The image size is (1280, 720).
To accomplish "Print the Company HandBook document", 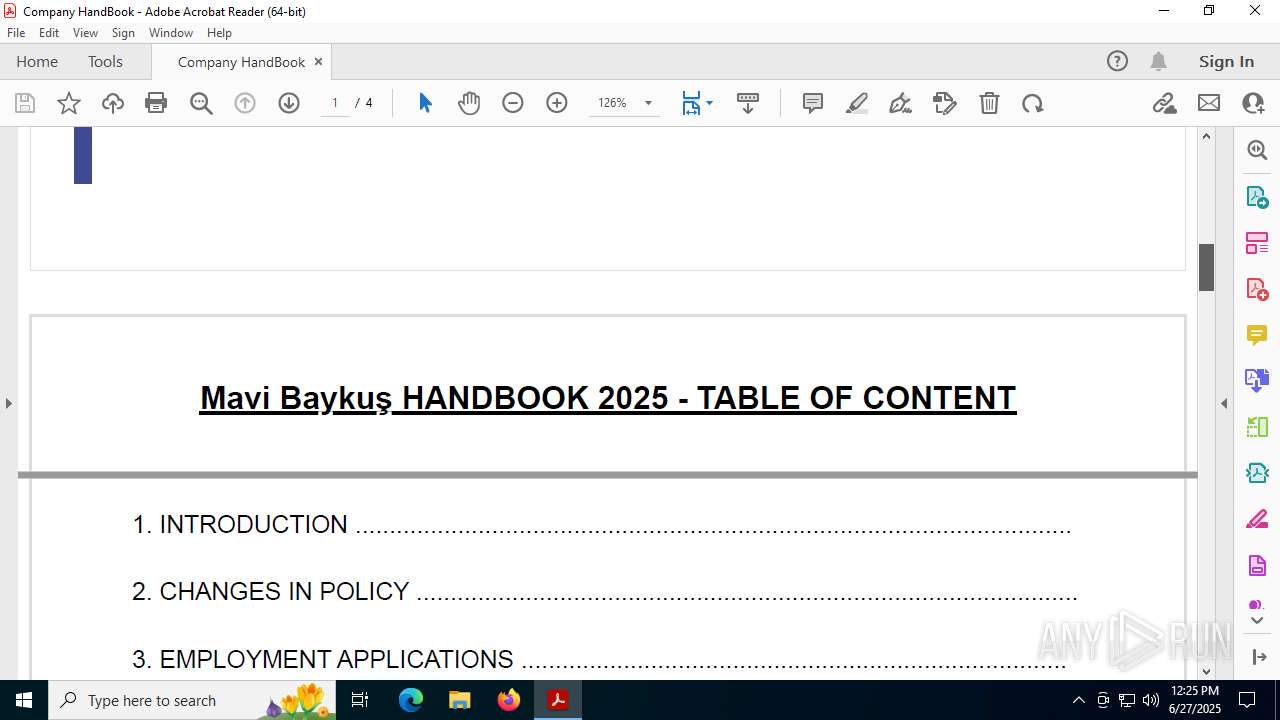I will point(156,103).
